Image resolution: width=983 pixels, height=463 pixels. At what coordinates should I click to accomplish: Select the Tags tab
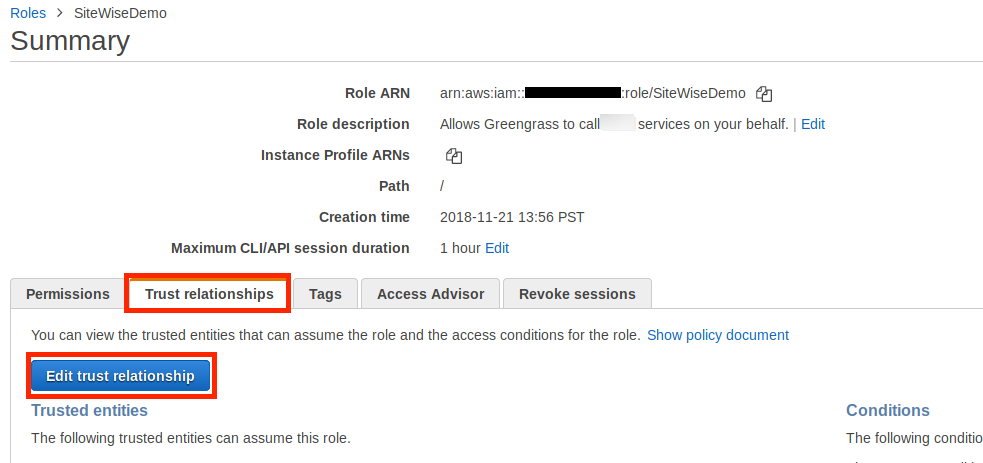coord(325,294)
